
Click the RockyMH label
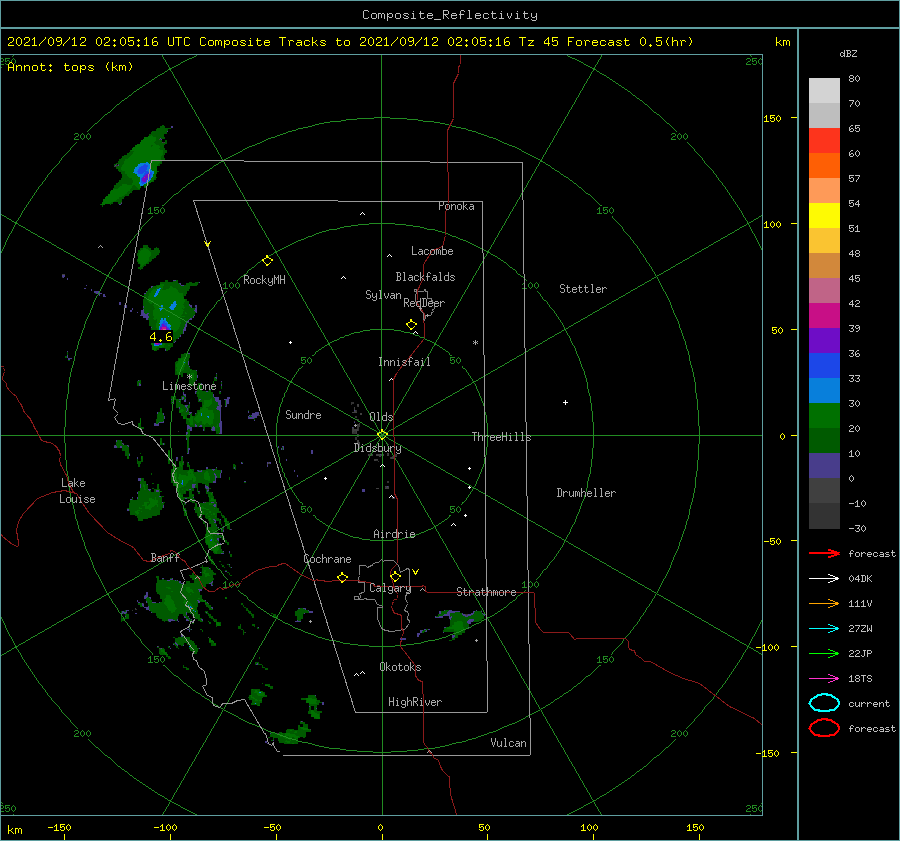[x=264, y=280]
